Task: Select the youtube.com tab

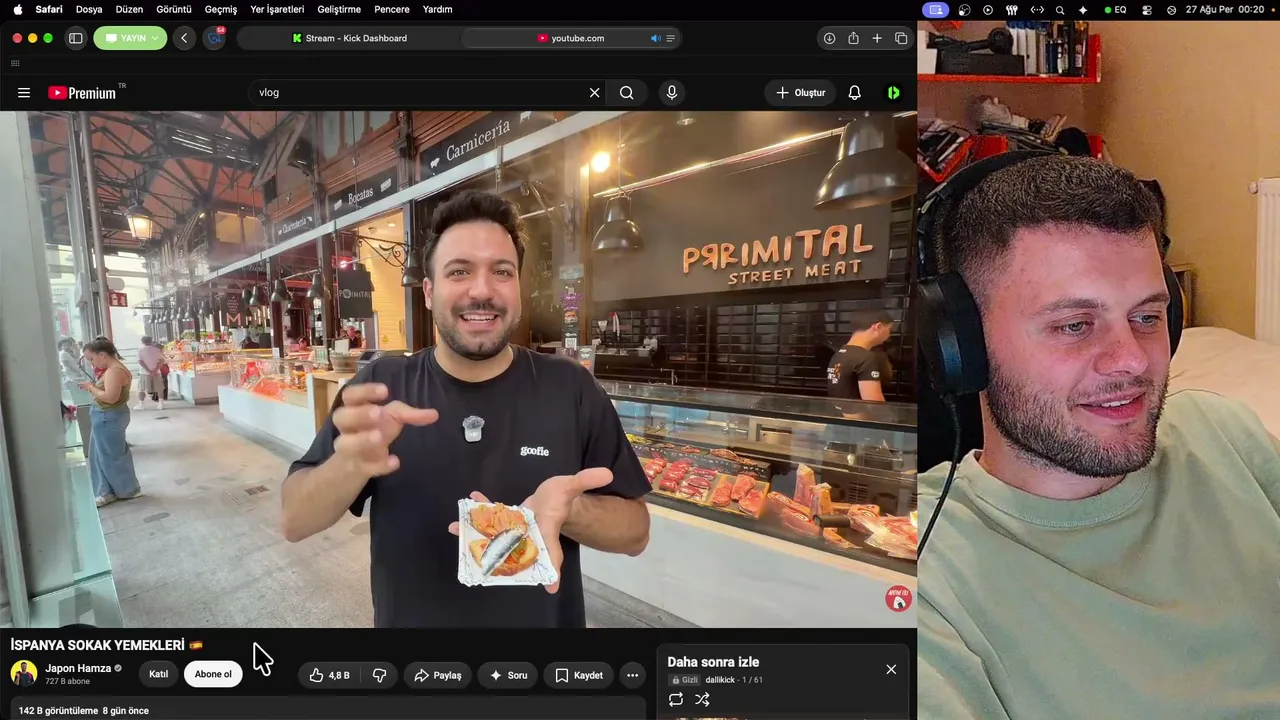Action: coord(571,38)
